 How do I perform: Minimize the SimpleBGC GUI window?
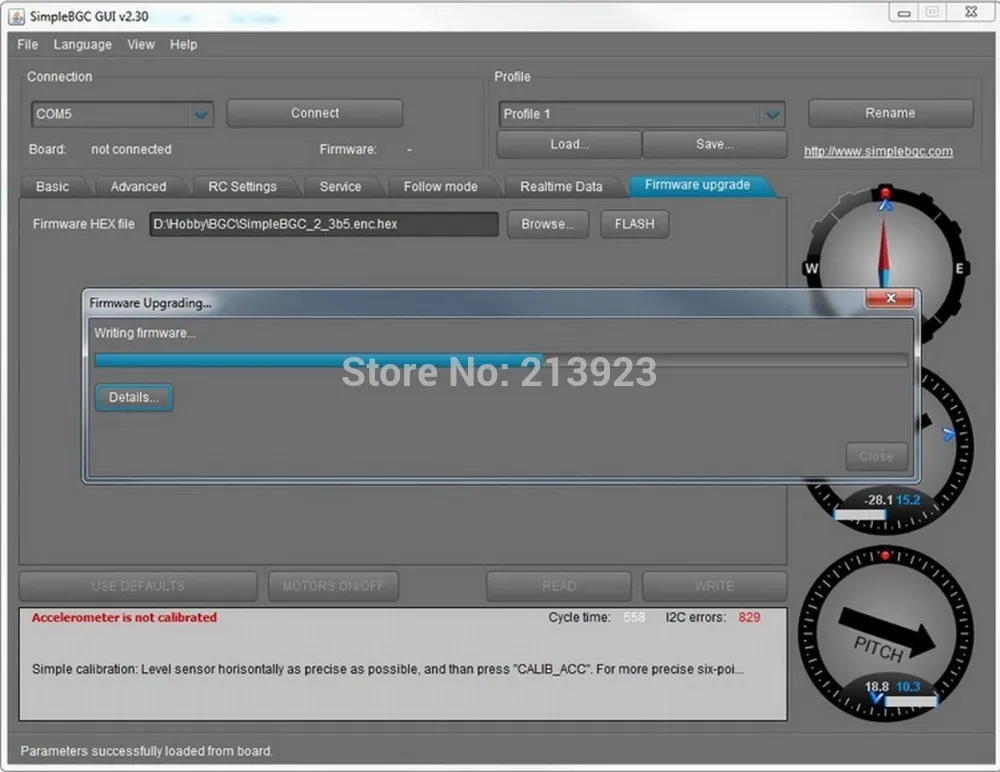pos(904,13)
